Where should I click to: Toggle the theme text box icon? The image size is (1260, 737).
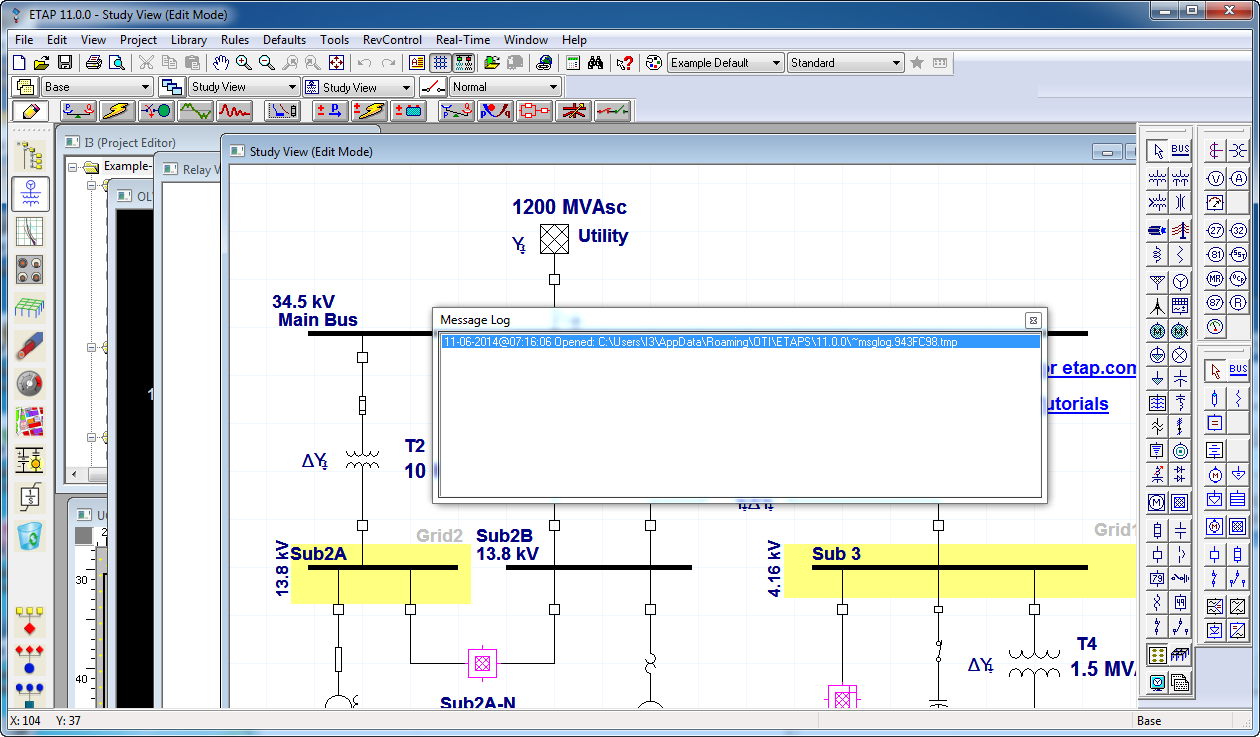point(416,63)
